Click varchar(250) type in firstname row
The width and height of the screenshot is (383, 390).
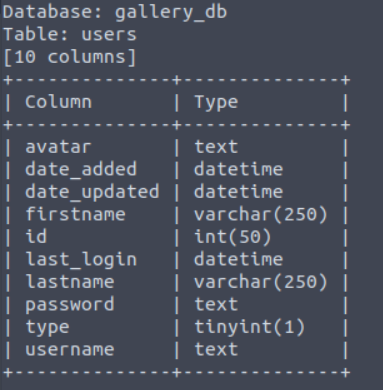click(x=261, y=214)
